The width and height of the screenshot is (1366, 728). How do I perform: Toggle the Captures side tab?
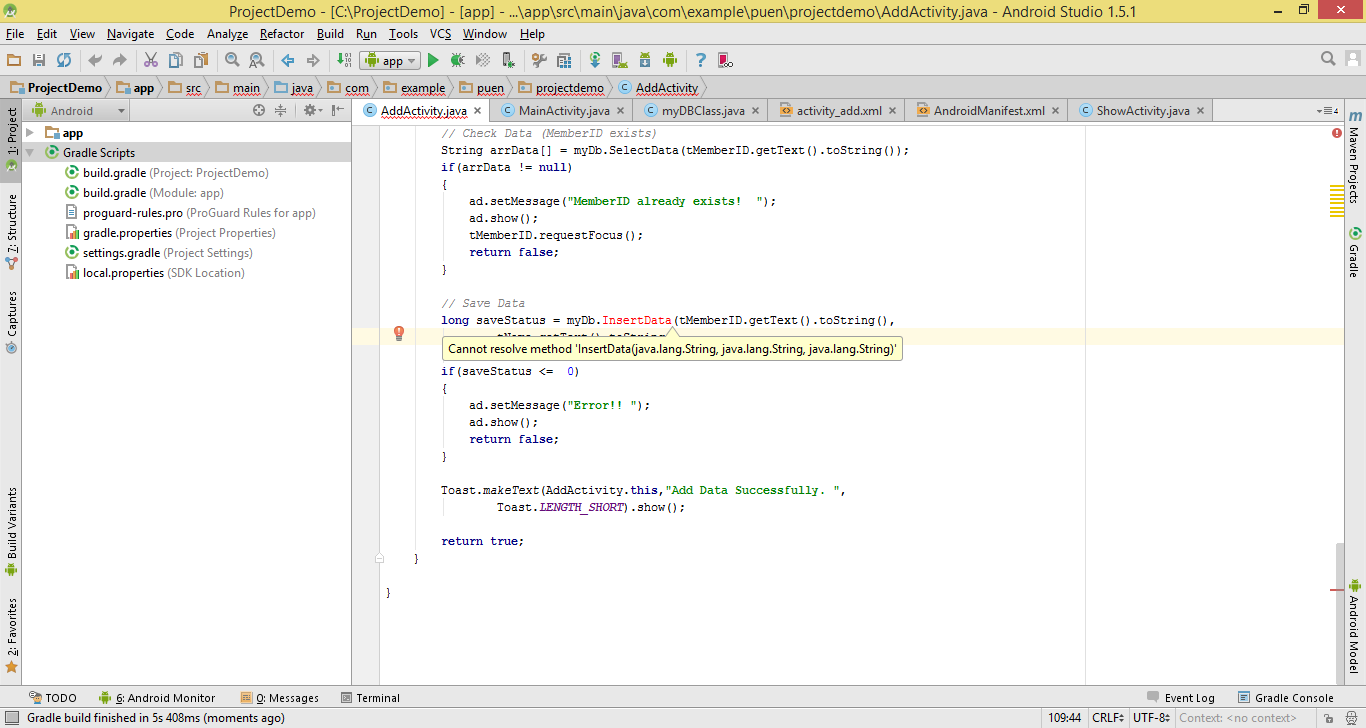(11, 322)
